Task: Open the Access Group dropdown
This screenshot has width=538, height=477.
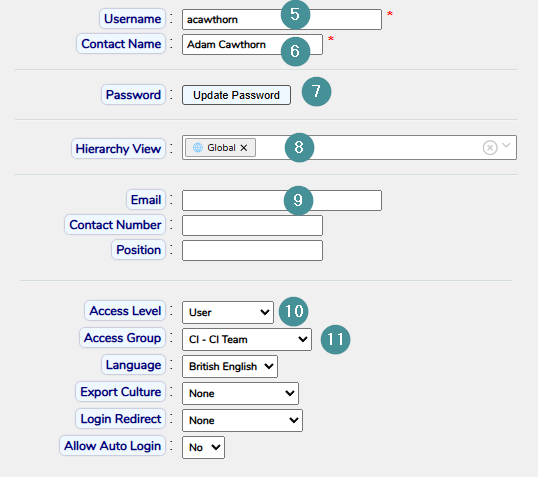Action: pyautogui.click(x=247, y=339)
